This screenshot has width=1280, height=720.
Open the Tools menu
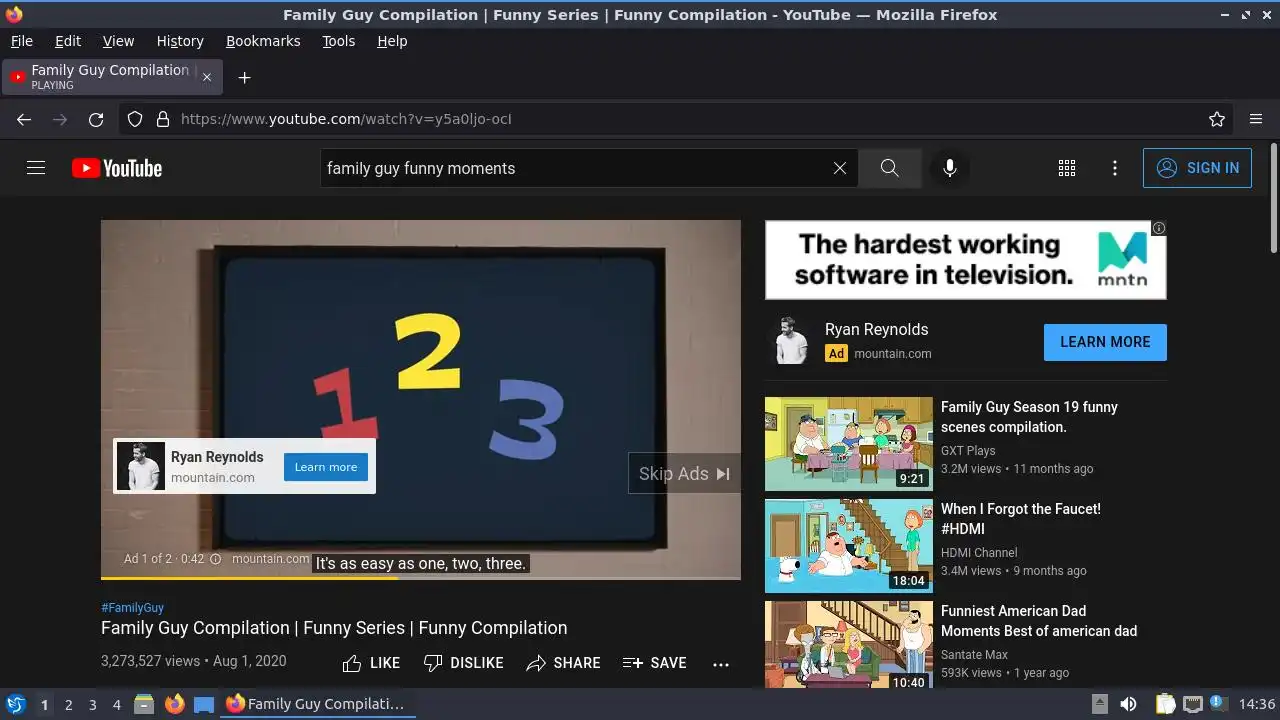click(339, 41)
